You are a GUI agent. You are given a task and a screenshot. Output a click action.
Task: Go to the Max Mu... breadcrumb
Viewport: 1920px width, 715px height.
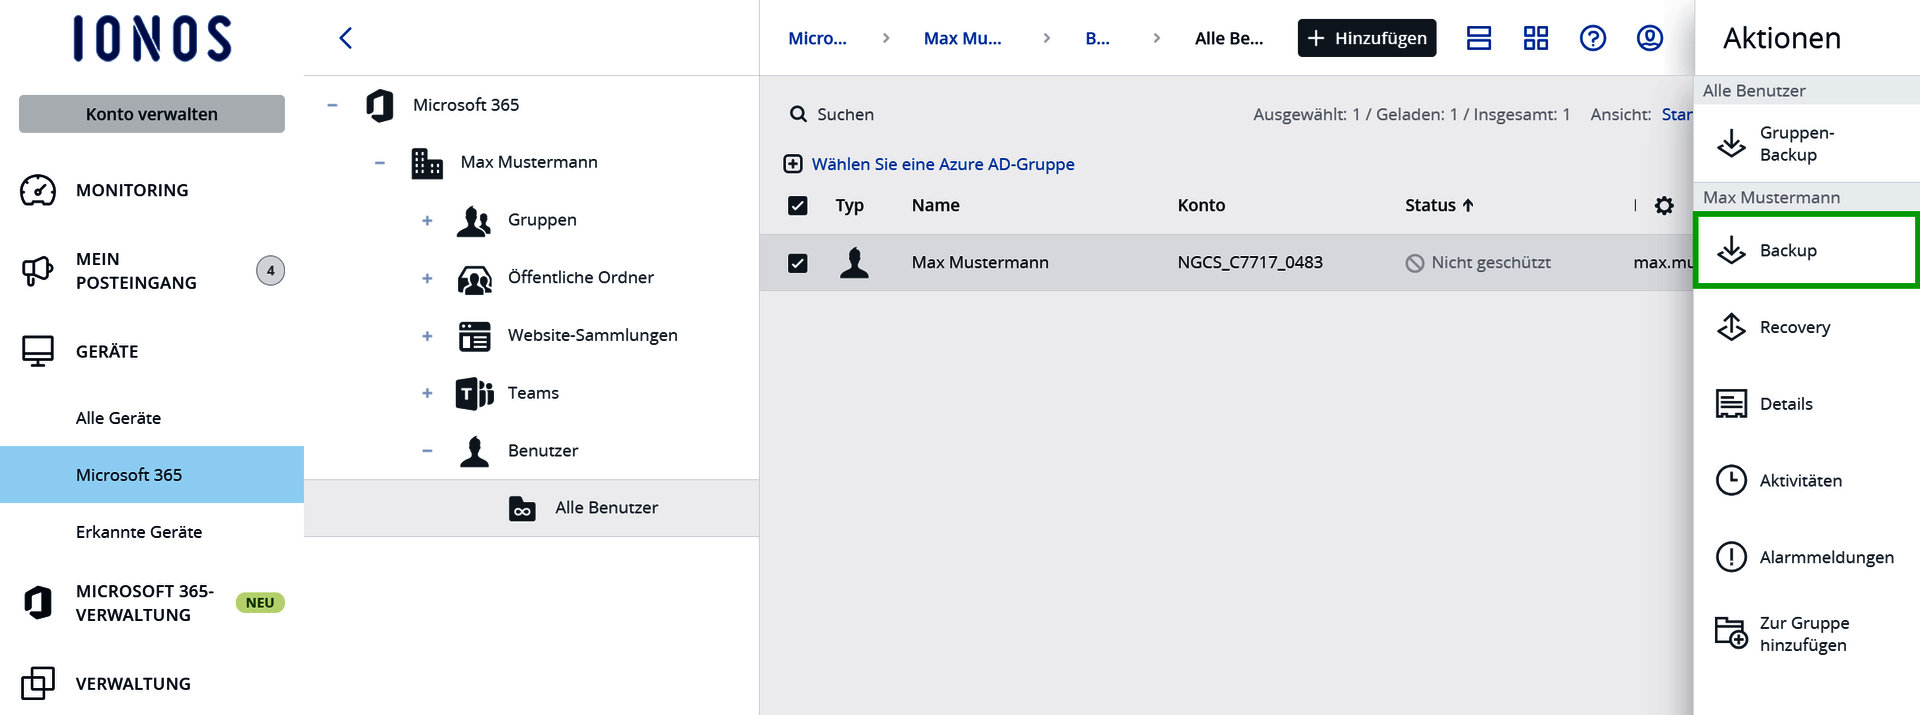pos(962,38)
